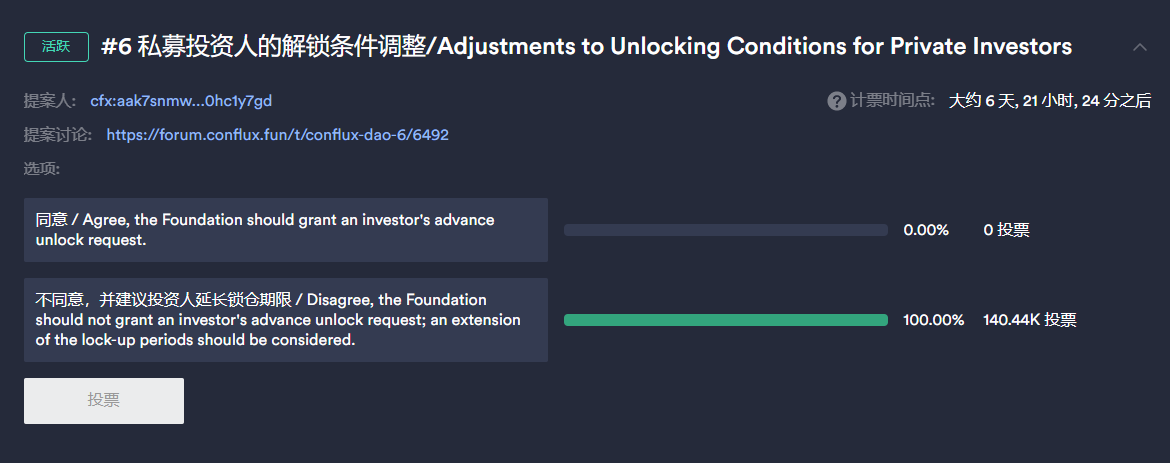Screen dimensions: 1170x463
Task: Click the 100.00% percentage label
Action: point(933,320)
